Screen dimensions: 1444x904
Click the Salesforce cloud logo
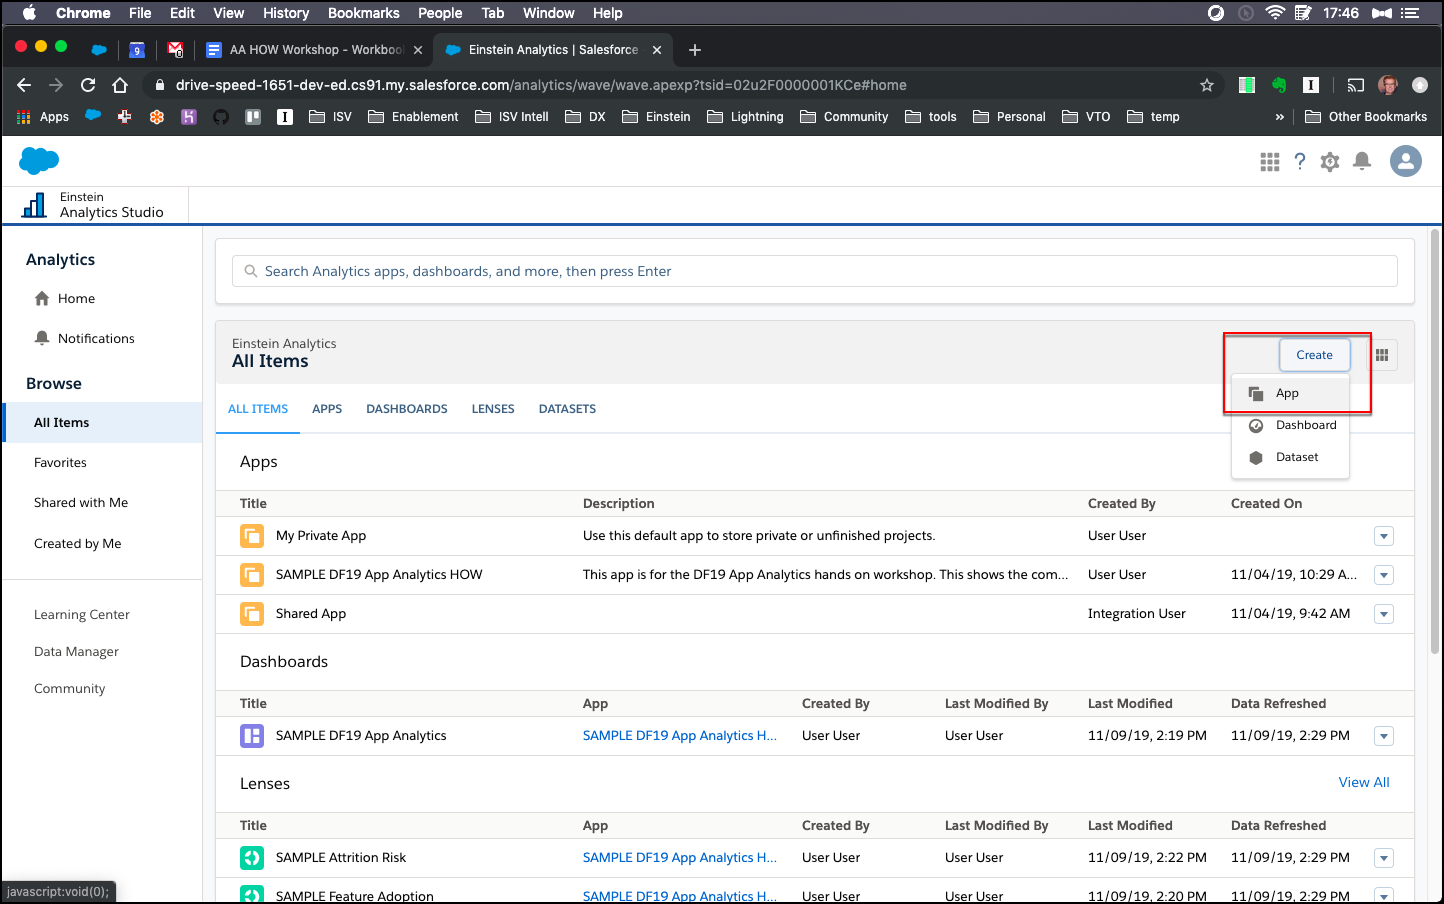click(39, 160)
